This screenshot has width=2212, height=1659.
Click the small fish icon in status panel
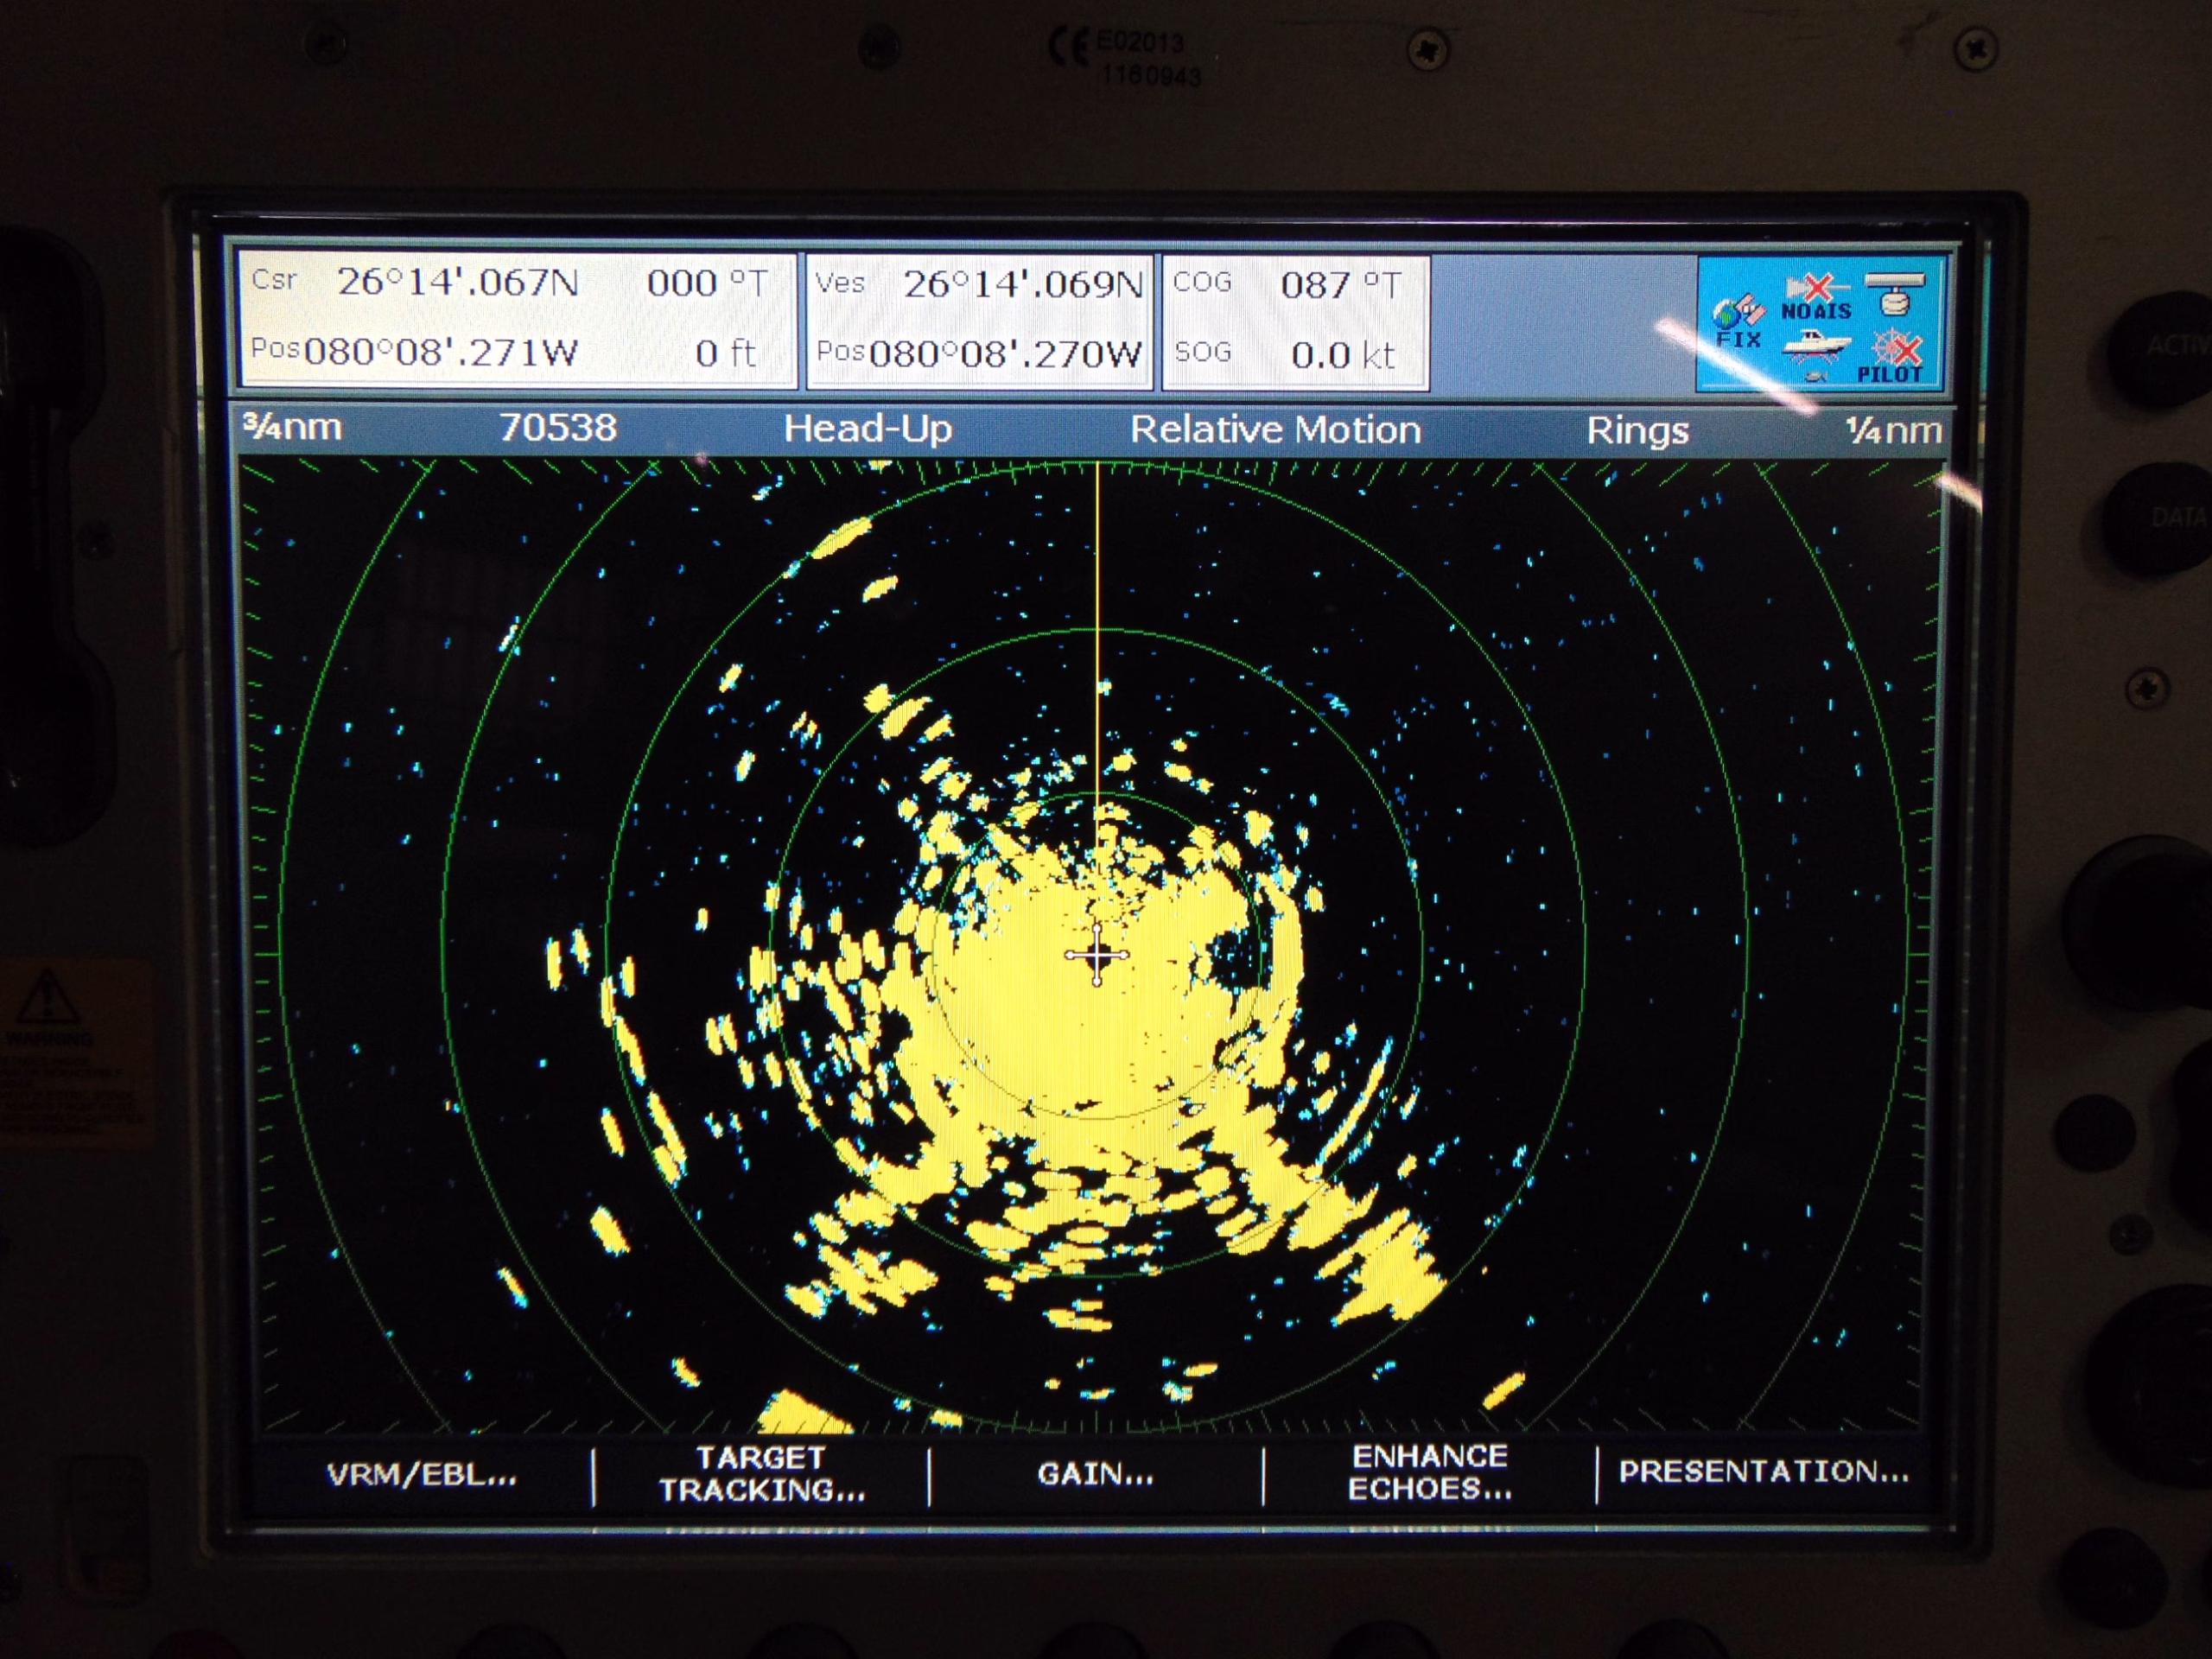(x=1816, y=376)
